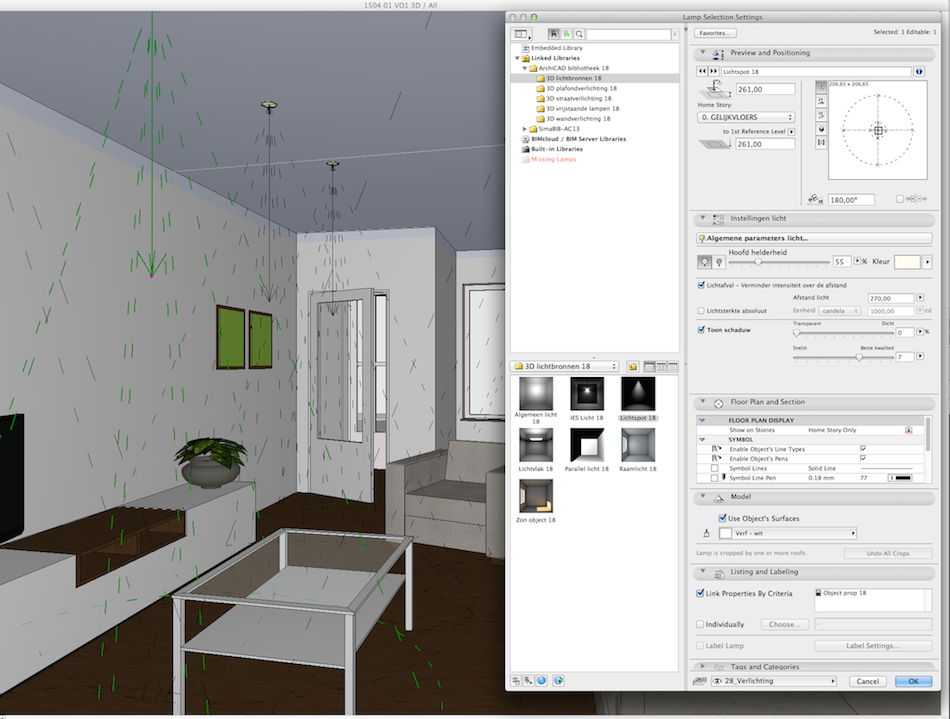
Task: Open the reference level arrow popup
Action: tap(791, 131)
